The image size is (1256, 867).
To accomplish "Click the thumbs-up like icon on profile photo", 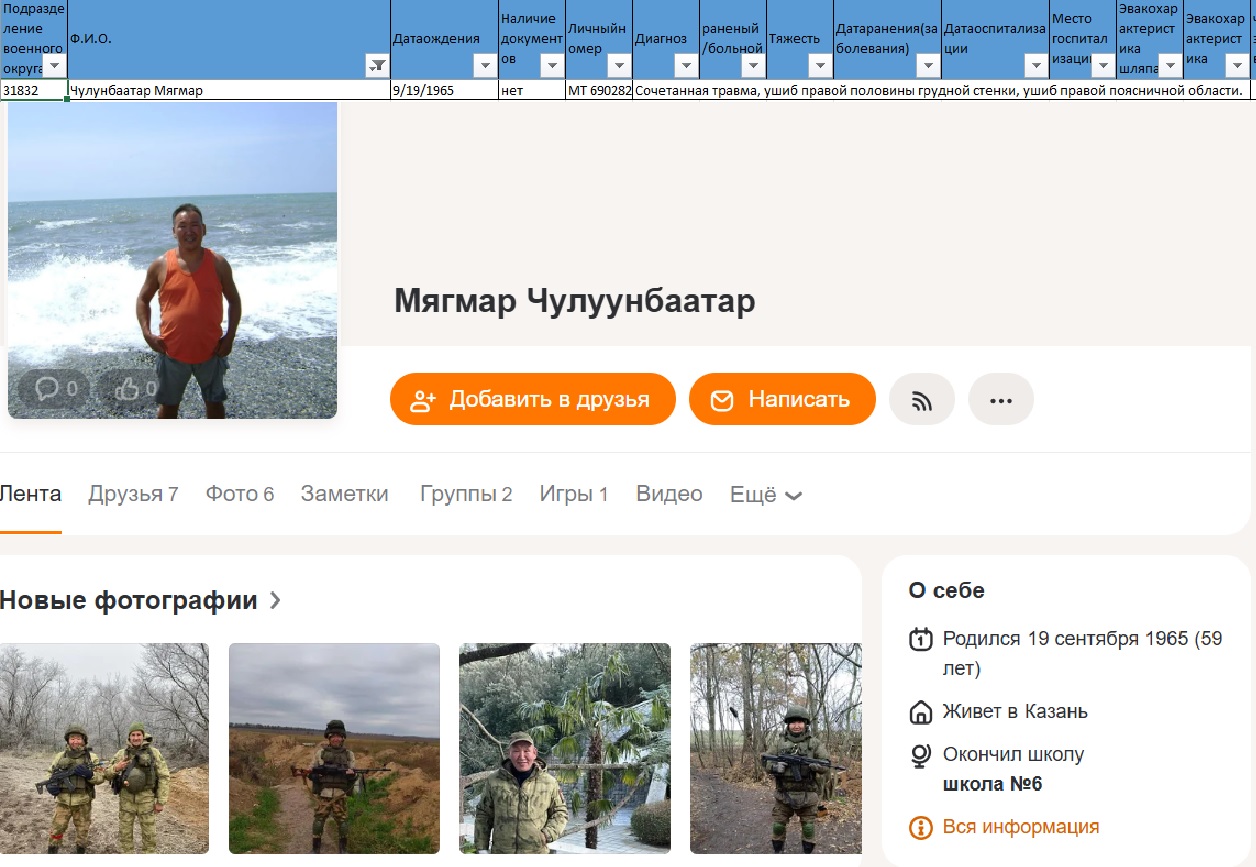I will 127,388.
